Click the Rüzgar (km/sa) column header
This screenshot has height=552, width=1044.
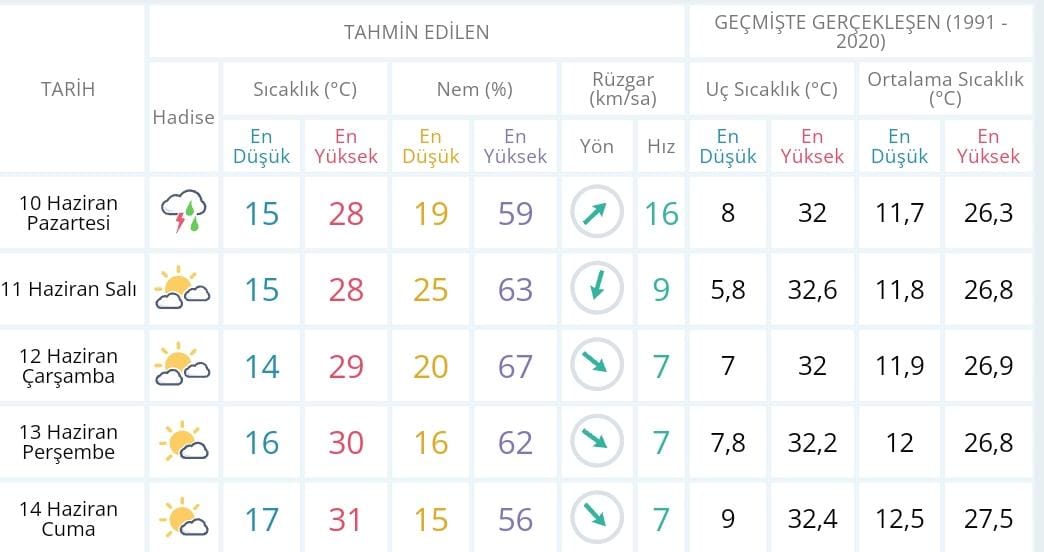coord(623,89)
